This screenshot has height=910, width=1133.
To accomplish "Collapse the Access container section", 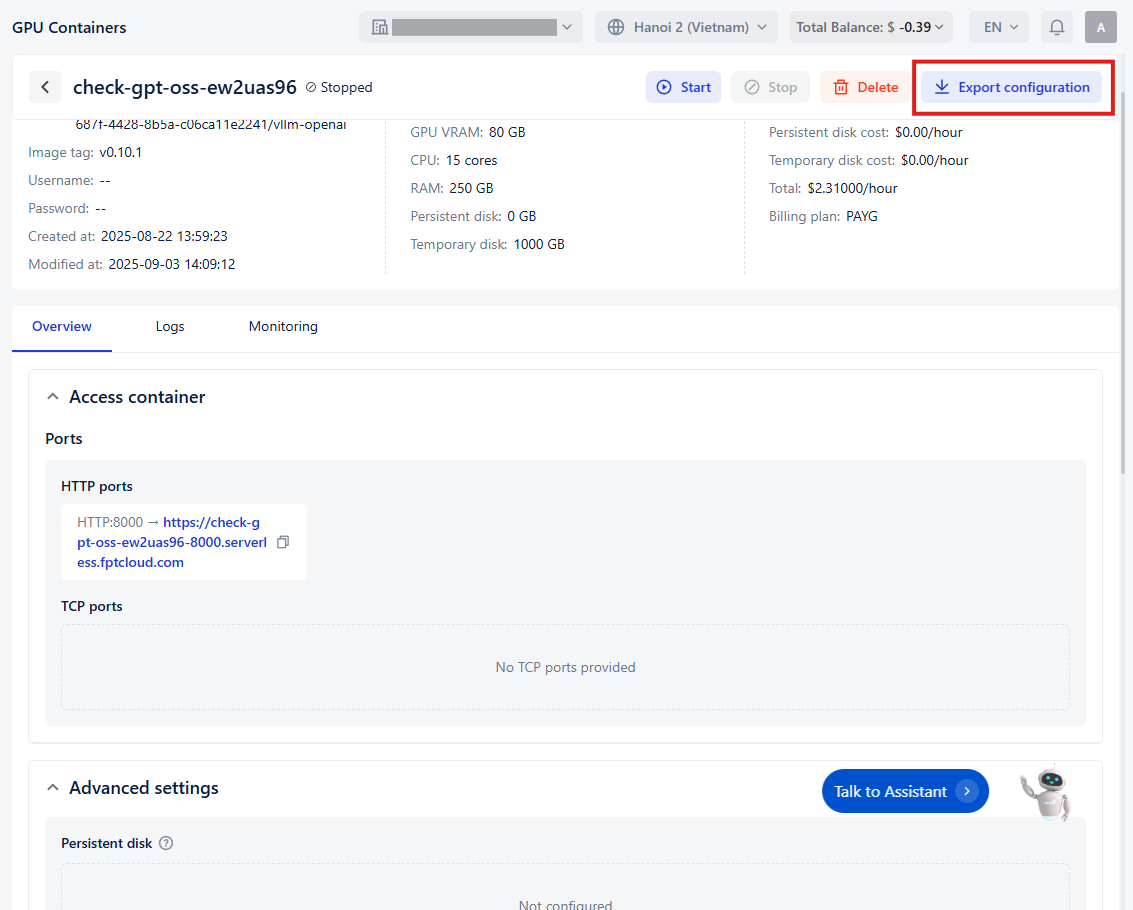I will point(53,397).
